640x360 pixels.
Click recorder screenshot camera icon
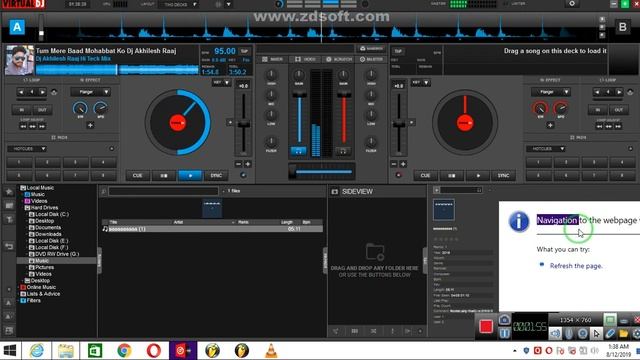tap(504, 320)
